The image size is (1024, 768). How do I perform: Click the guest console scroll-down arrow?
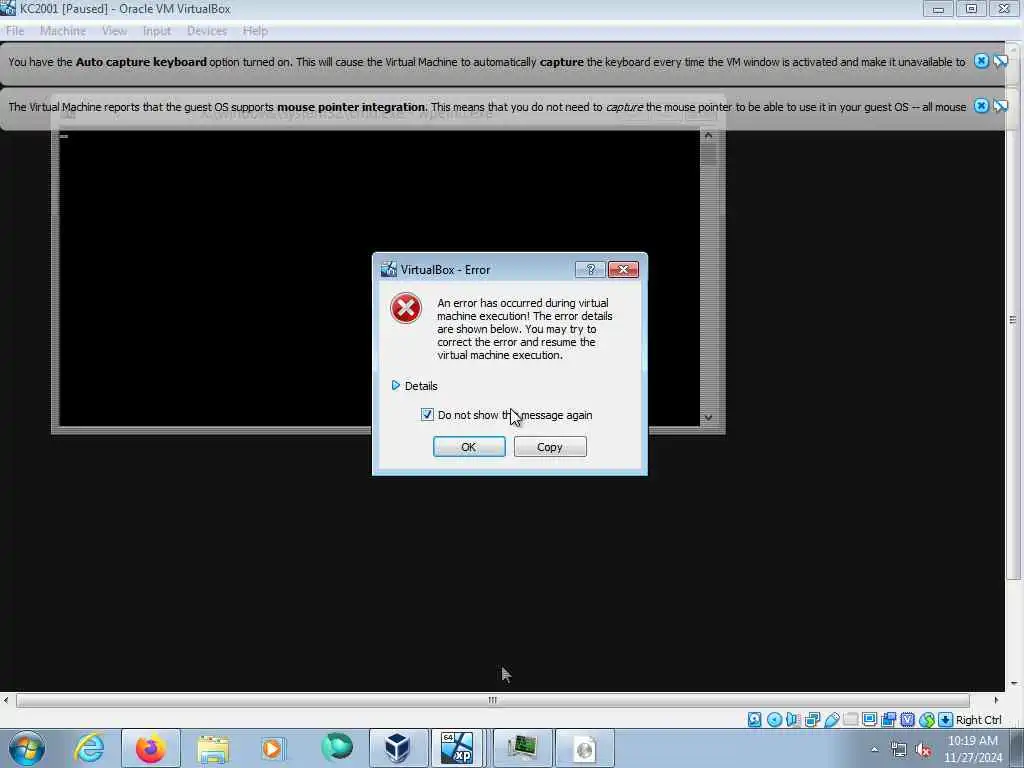[708, 417]
